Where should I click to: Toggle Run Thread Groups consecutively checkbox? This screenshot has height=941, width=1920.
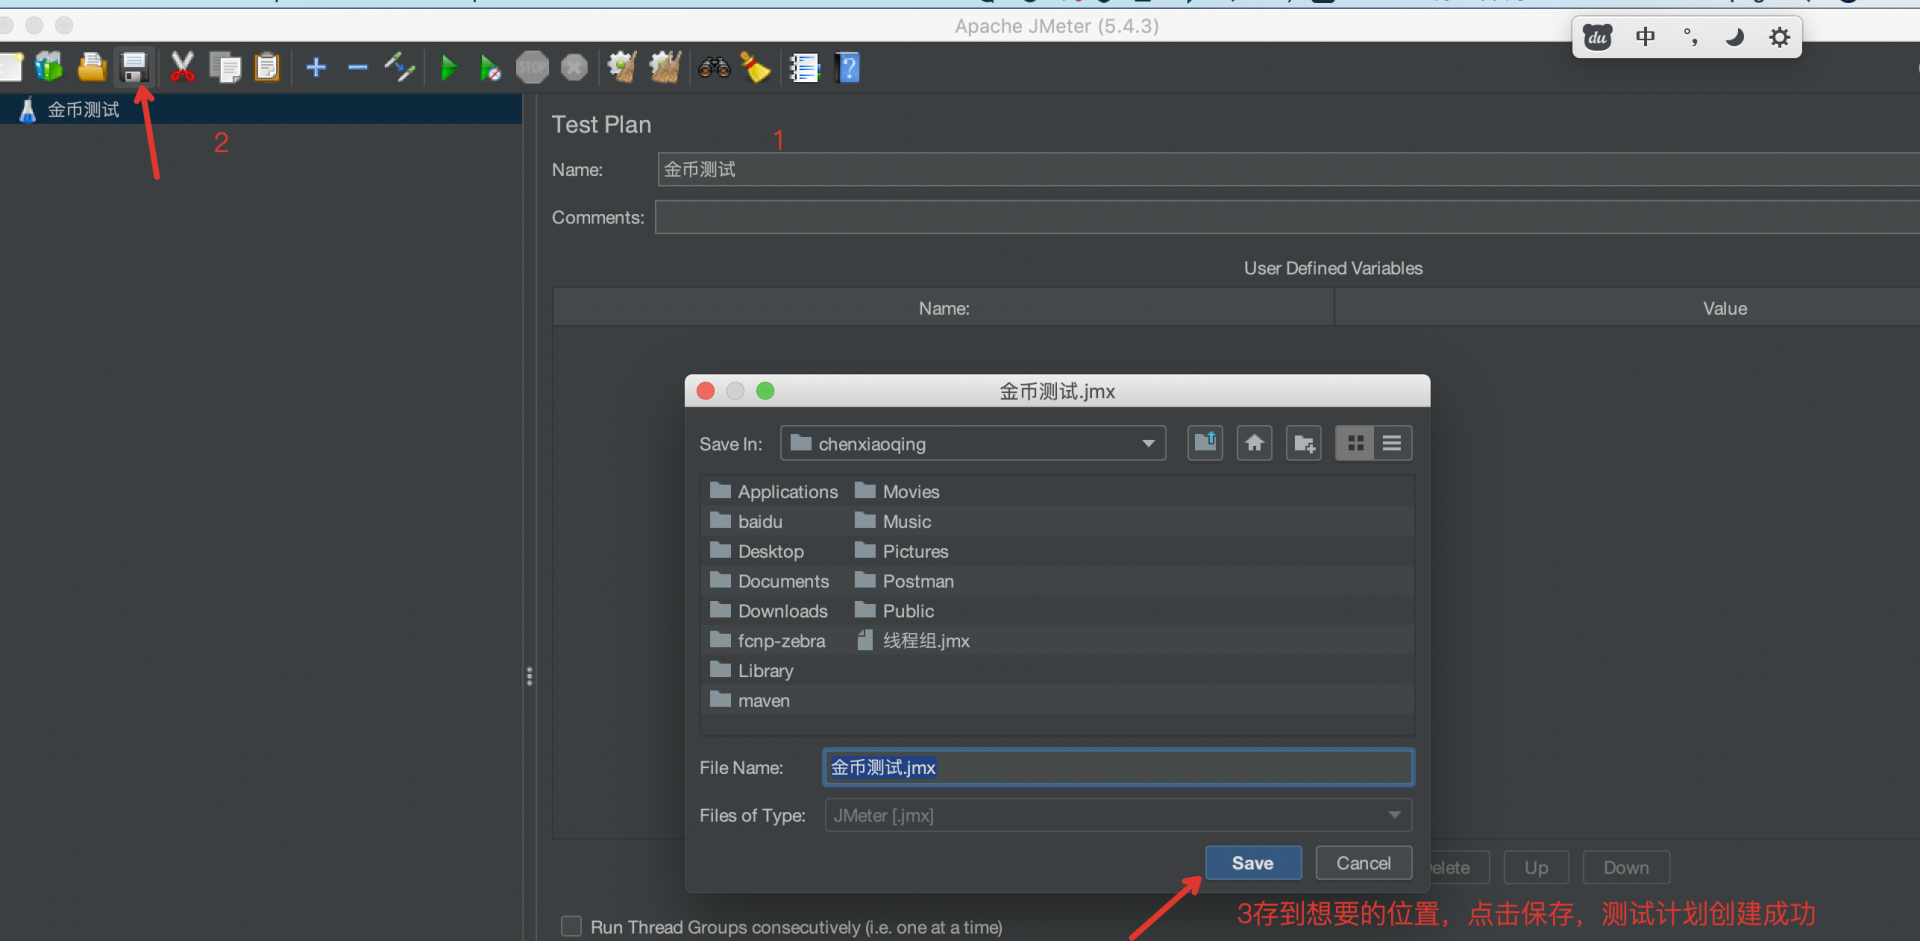point(571,927)
